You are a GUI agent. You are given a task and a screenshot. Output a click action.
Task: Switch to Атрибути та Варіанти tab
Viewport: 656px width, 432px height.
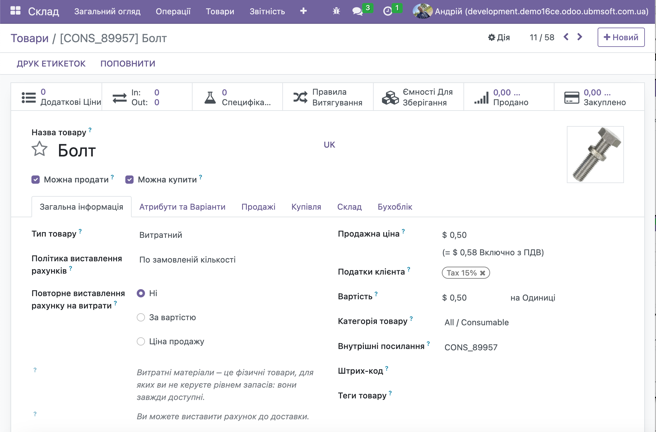(182, 207)
